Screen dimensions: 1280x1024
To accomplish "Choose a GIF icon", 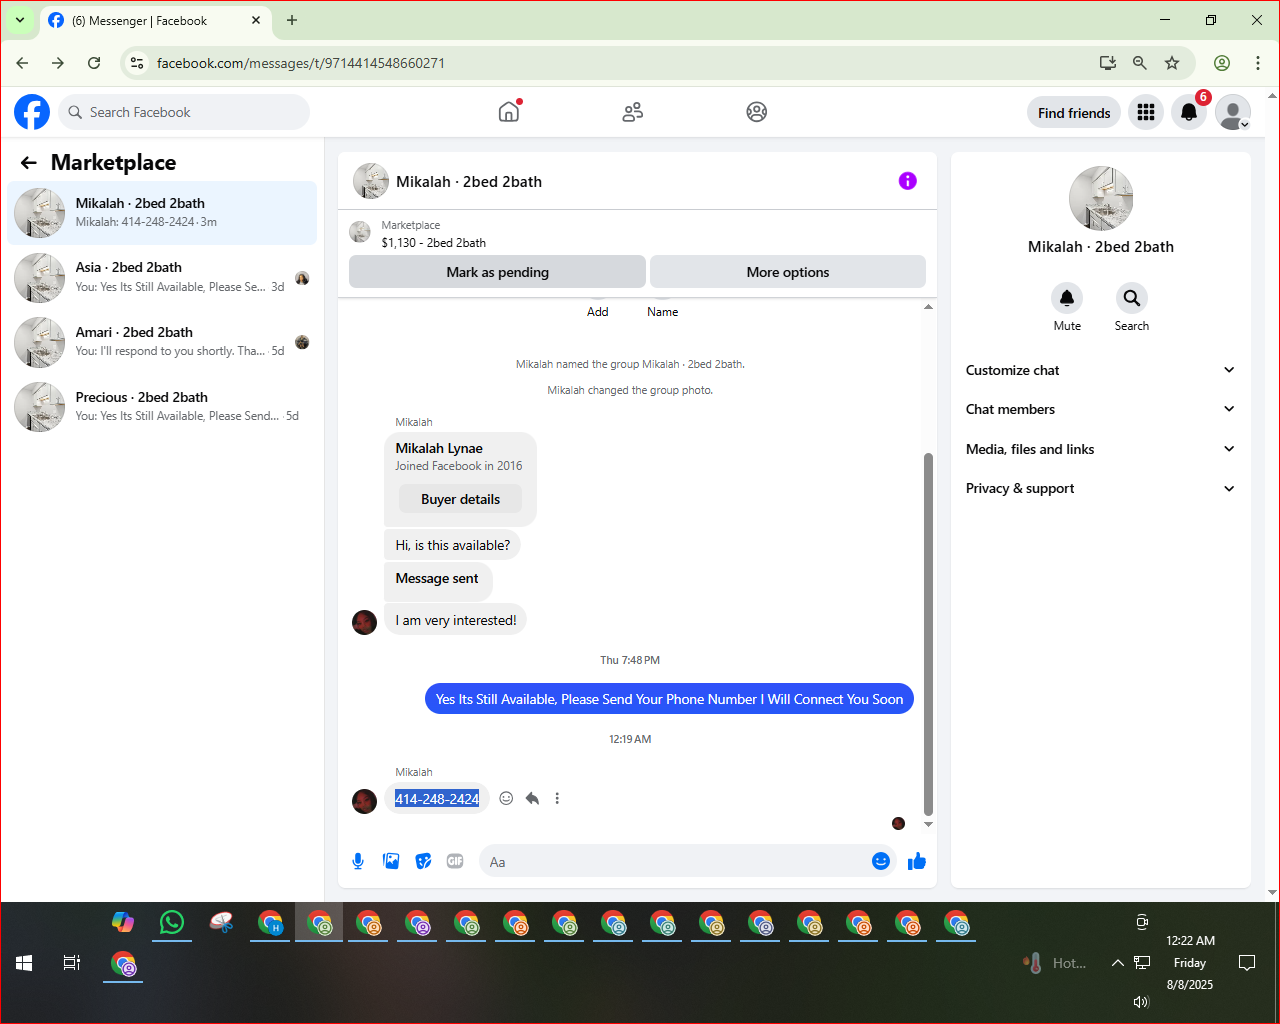I will click(x=455, y=861).
